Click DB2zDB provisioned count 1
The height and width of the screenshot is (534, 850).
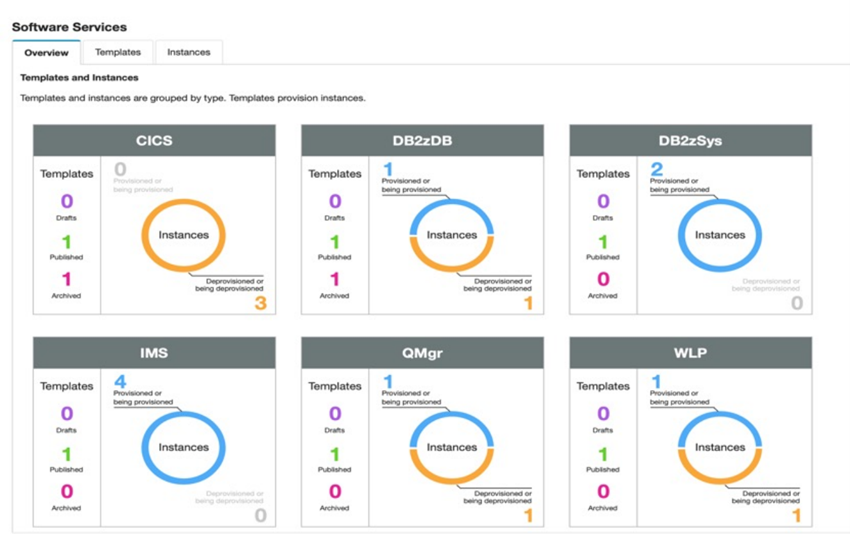(388, 169)
